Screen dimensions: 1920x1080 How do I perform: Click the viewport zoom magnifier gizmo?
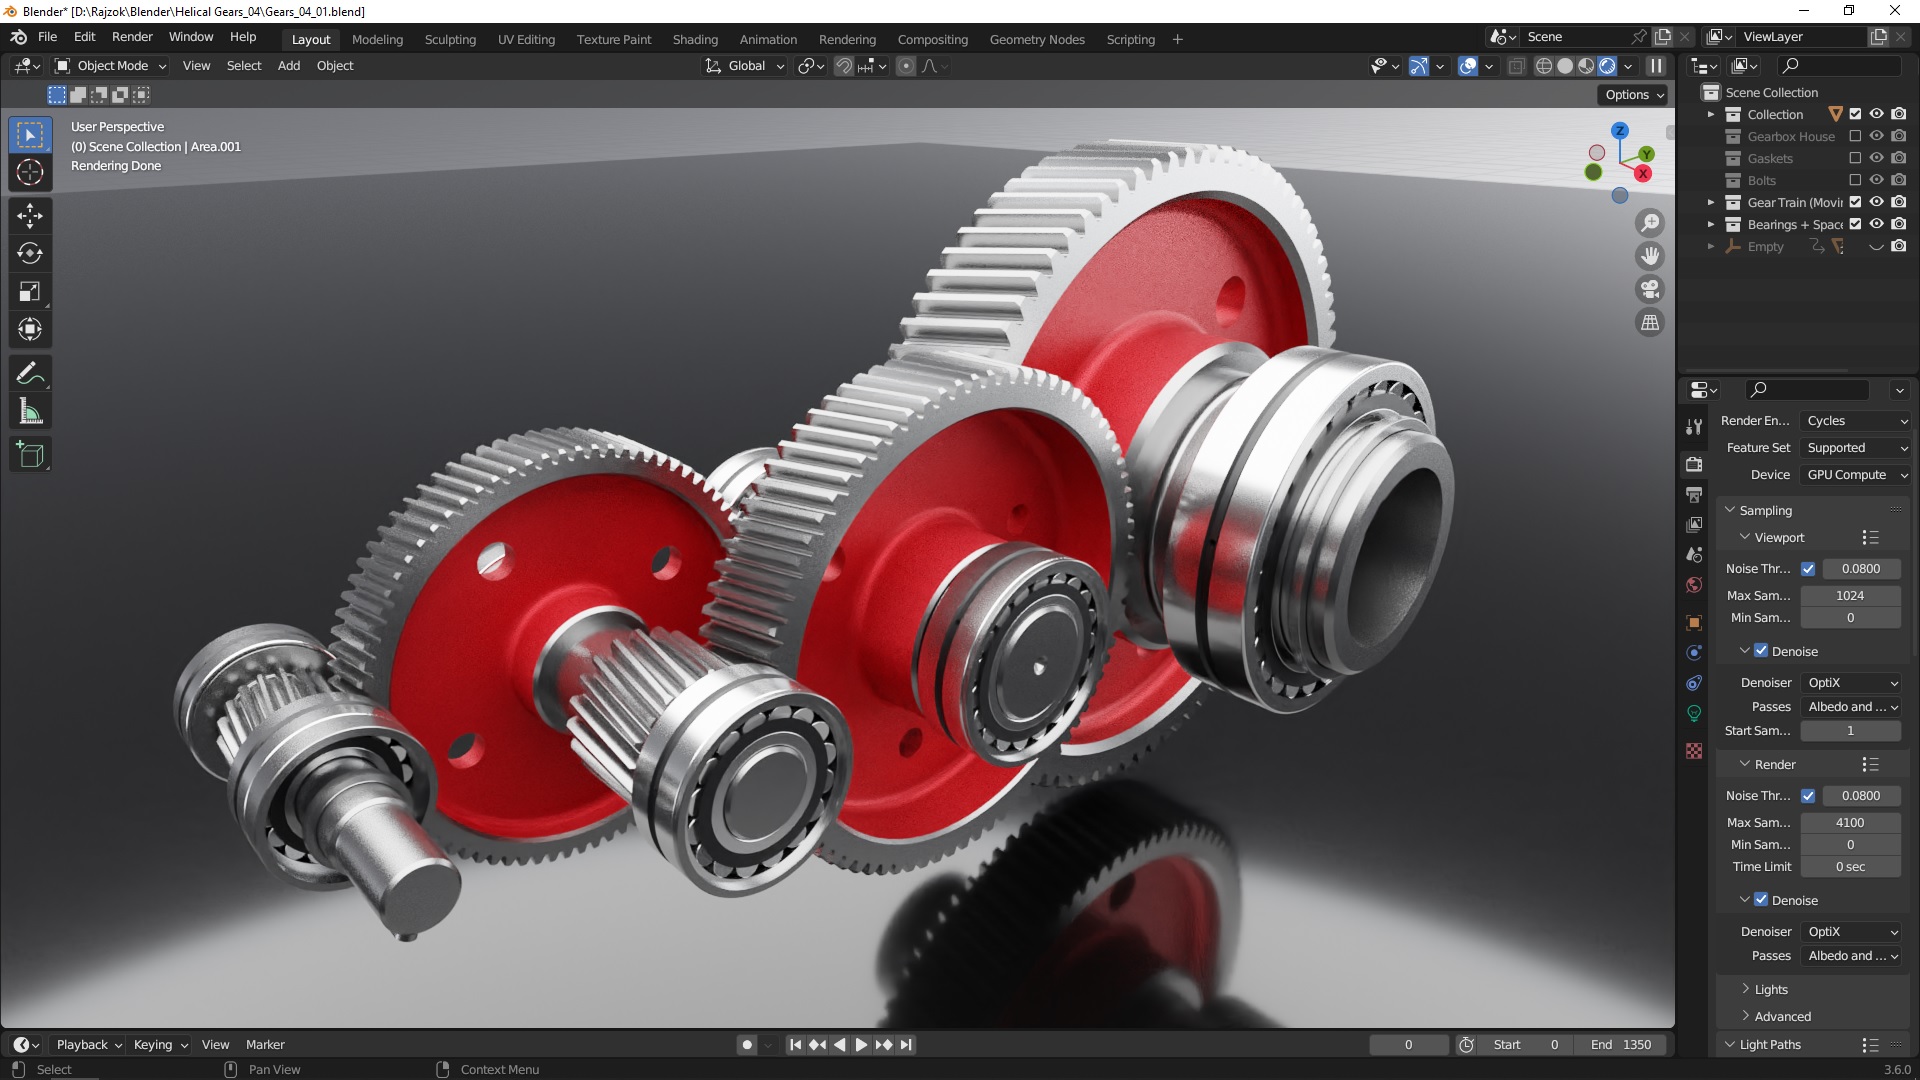pos(1650,223)
